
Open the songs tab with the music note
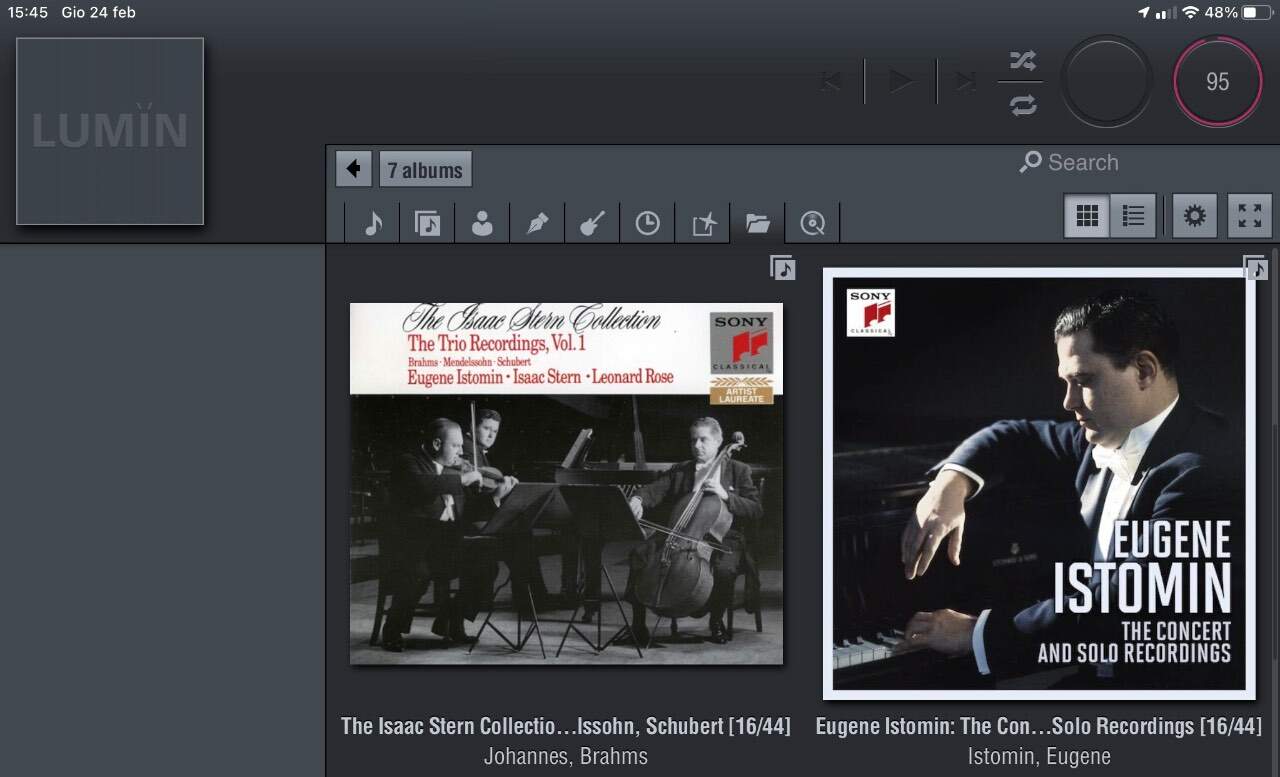pos(372,223)
